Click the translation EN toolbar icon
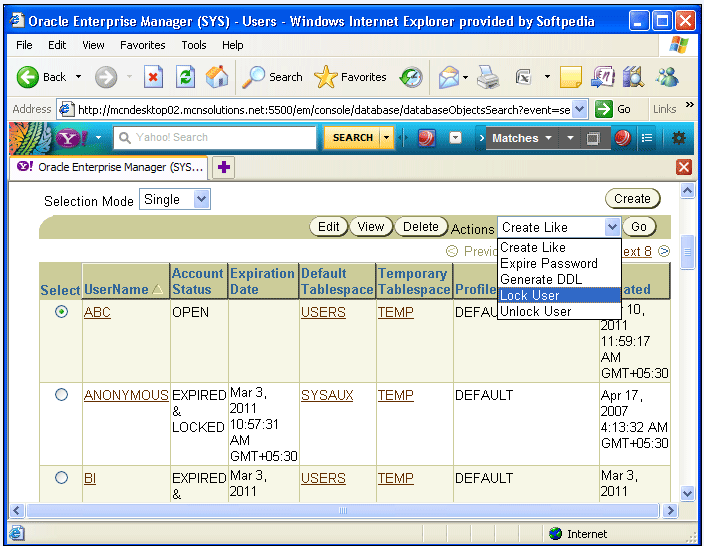Image resolution: width=704 pixels, height=546 pixels. [603, 77]
